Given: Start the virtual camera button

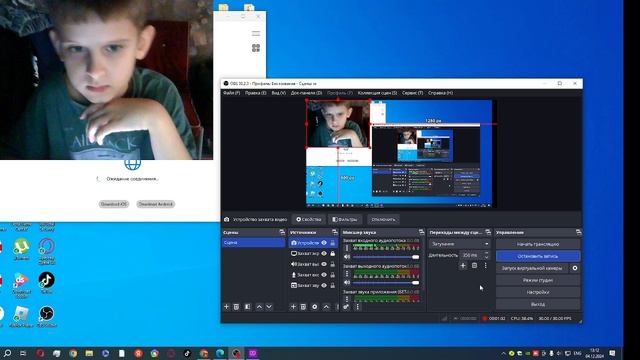Looking at the screenshot, I should coord(532,268).
